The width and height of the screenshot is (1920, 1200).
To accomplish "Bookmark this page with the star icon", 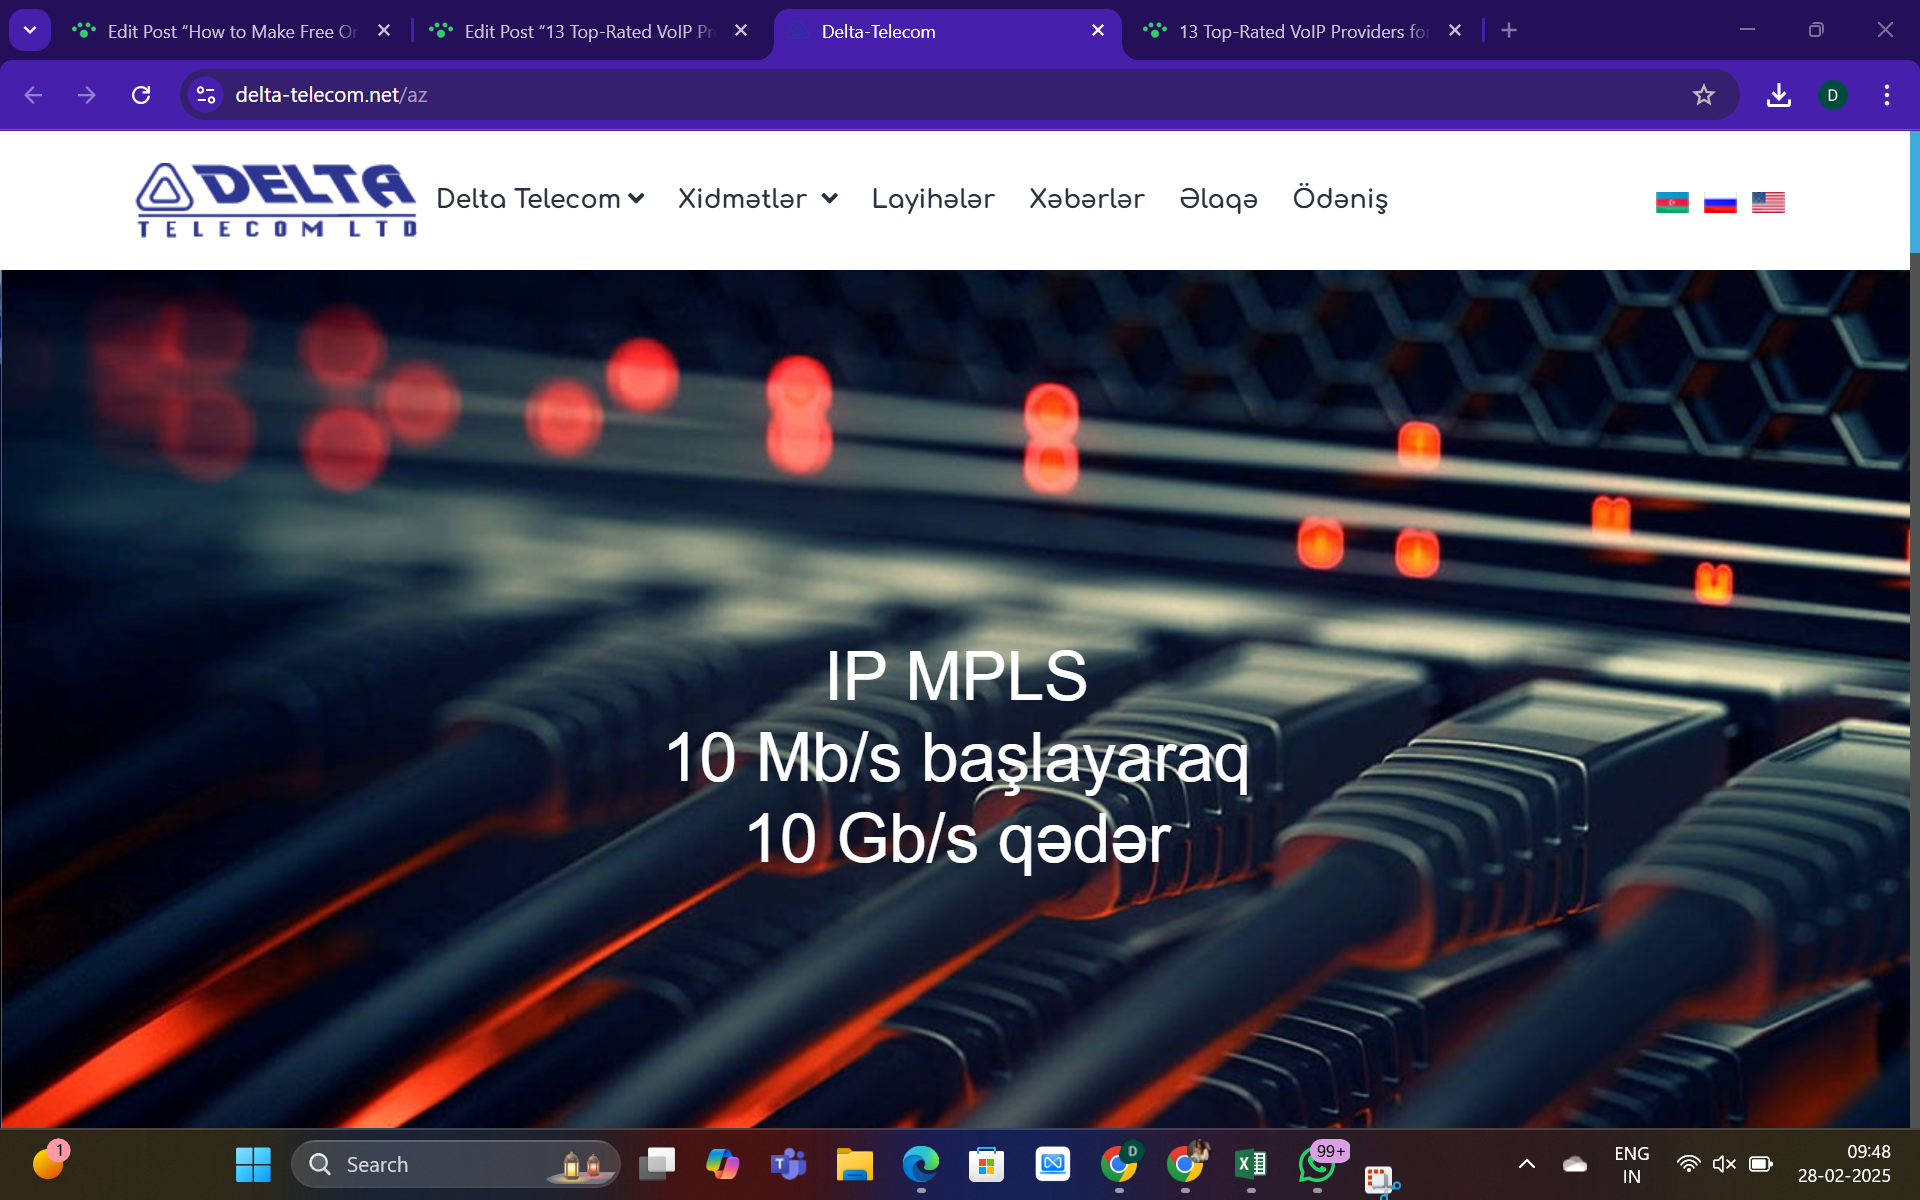I will 1703,95.
